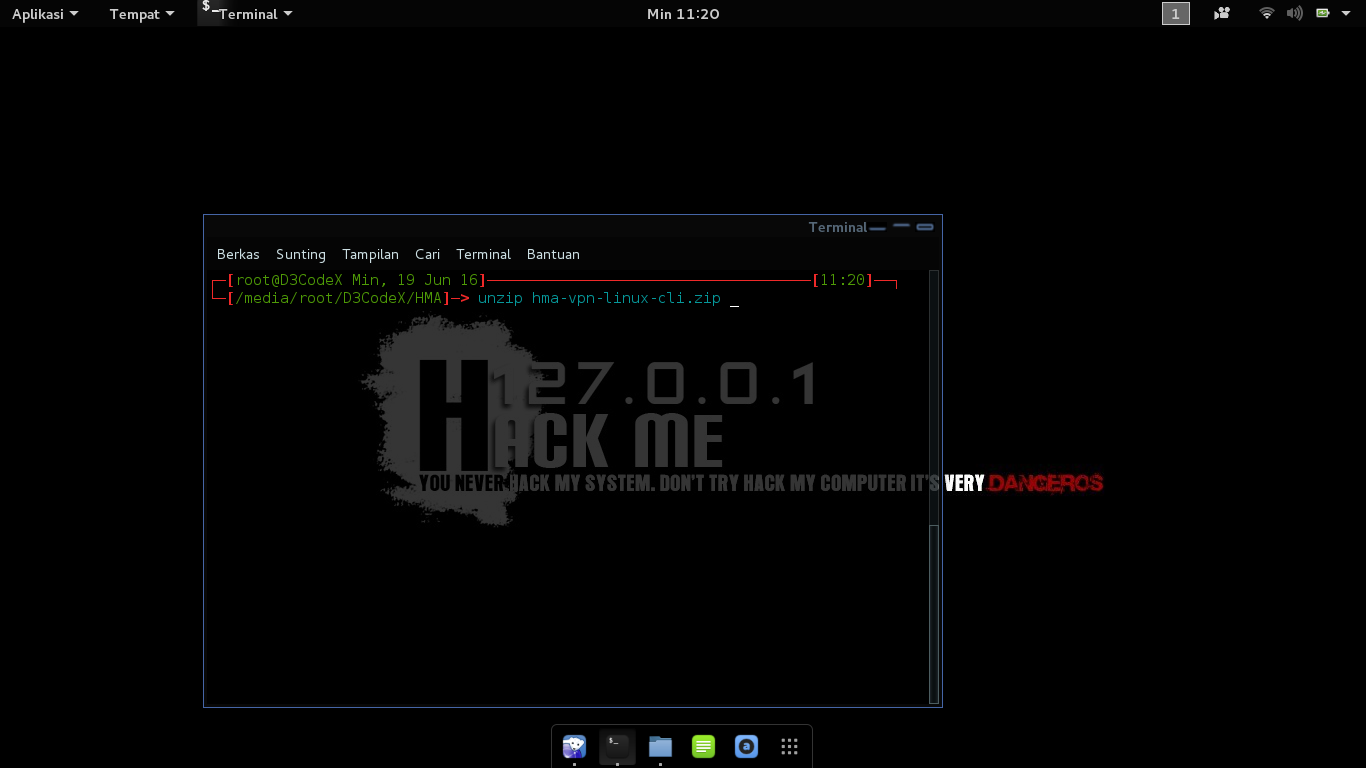Open the Tampilan menu
1366x768 pixels.
370,254
